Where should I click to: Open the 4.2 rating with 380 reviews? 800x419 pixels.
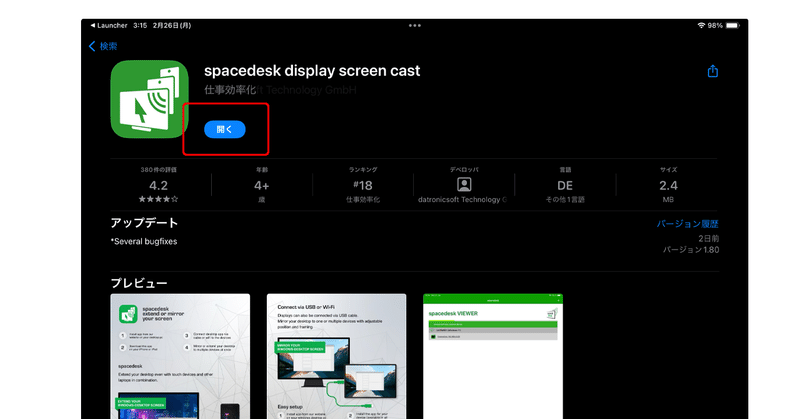tap(159, 185)
